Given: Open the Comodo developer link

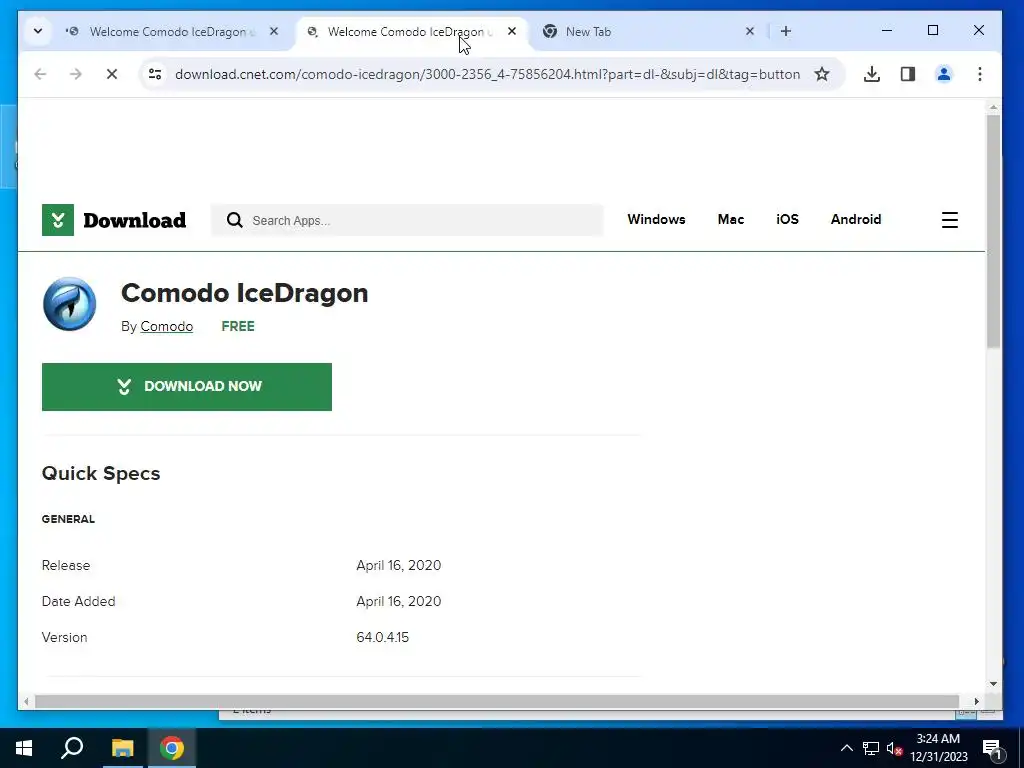Looking at the screenshot, I should [167, 327].
